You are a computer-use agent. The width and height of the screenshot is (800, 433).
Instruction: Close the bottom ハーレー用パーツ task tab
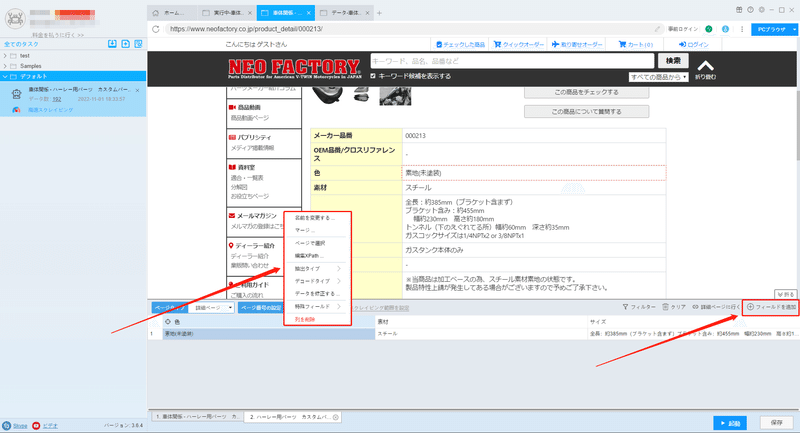pyautogui.click(x=336, y=417)
